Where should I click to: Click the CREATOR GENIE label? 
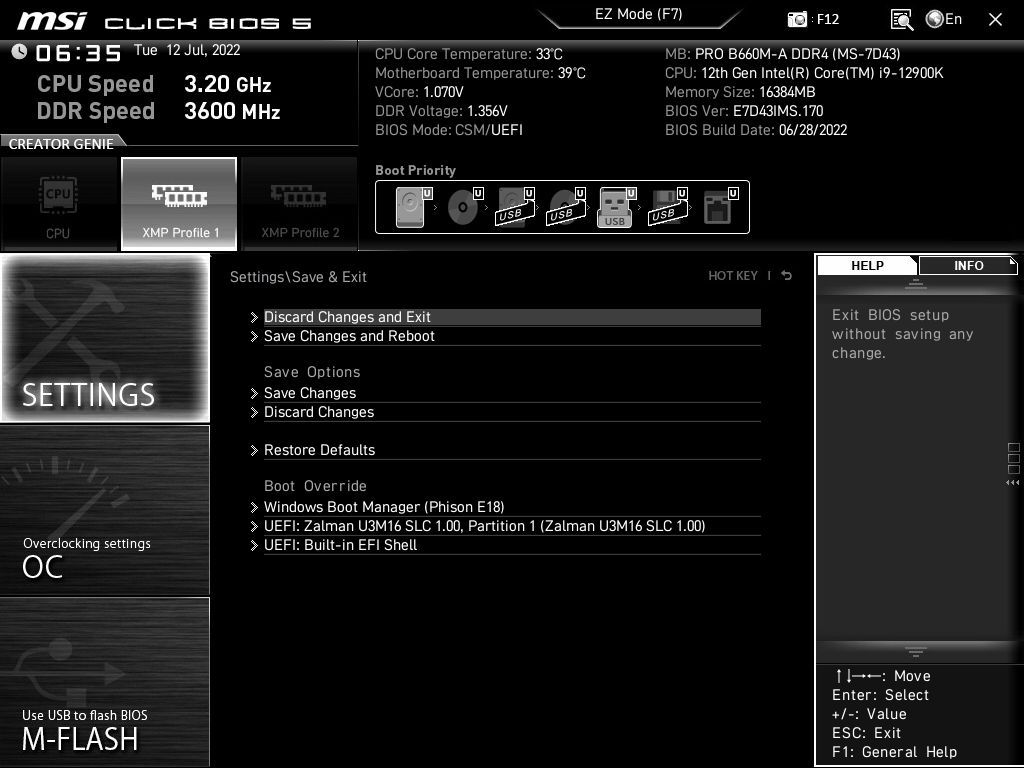click(61, 144)
